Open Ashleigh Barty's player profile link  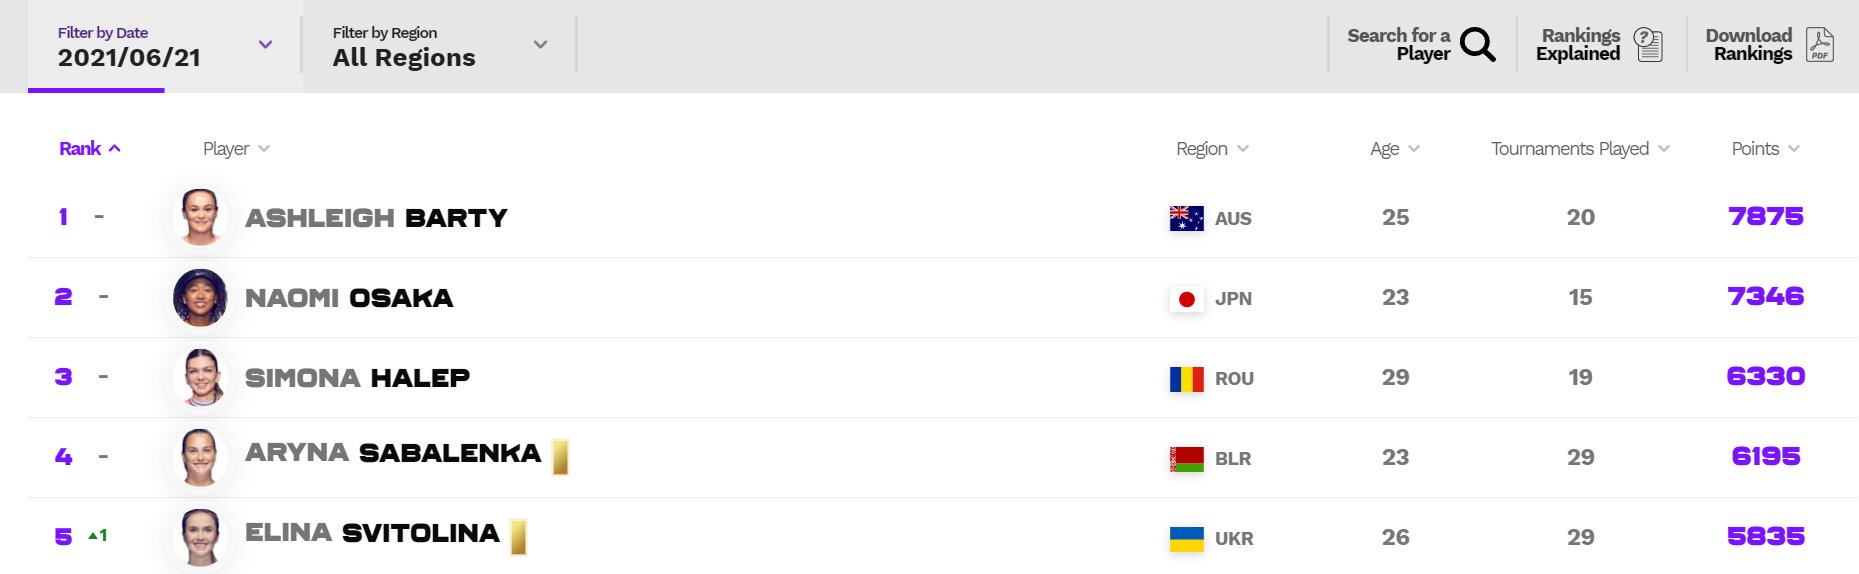[x=376, y=218]
